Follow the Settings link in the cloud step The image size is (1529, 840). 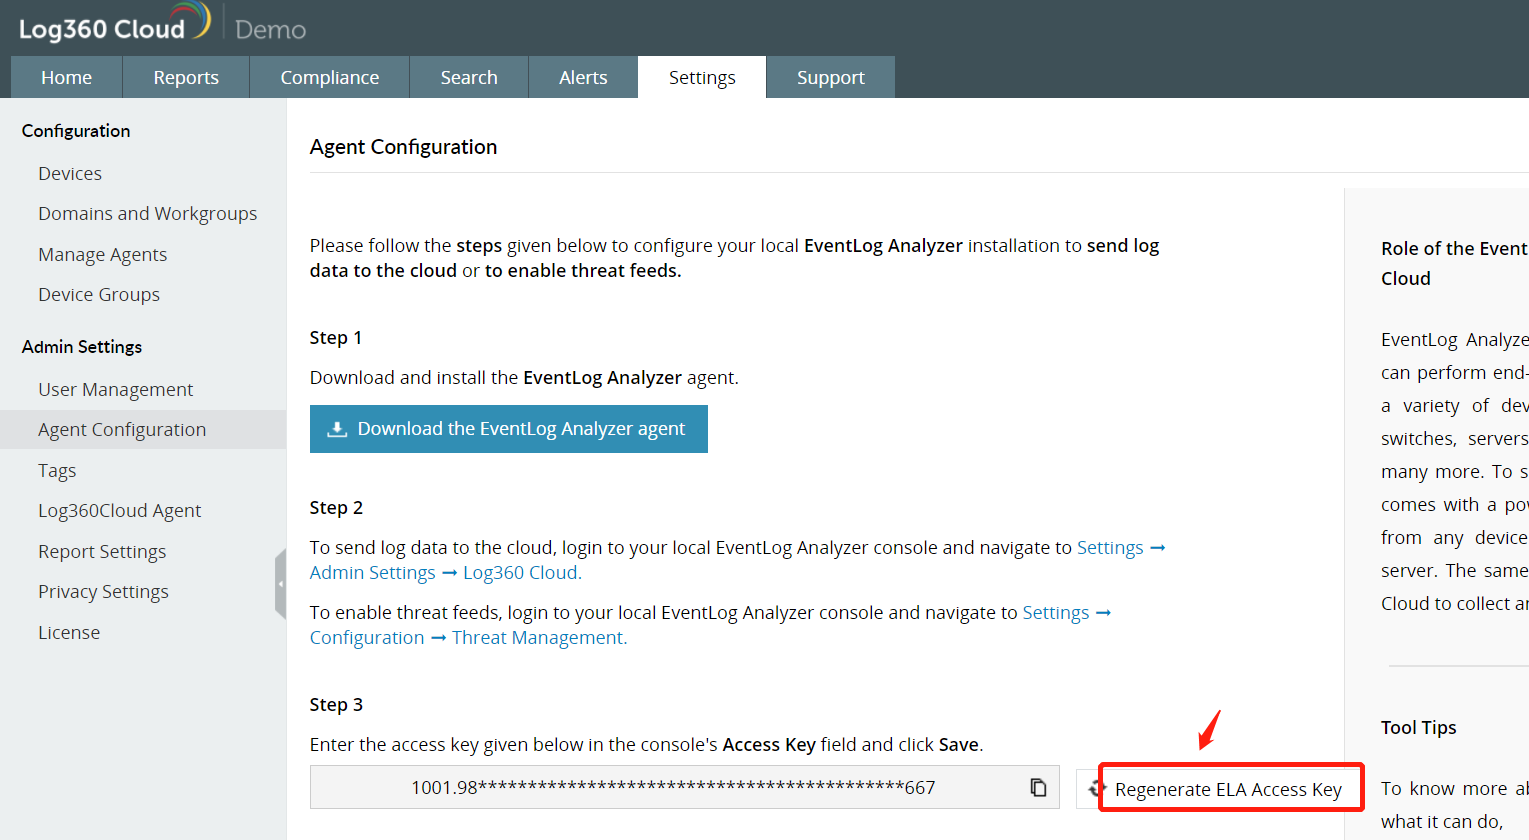[1110, 547]
